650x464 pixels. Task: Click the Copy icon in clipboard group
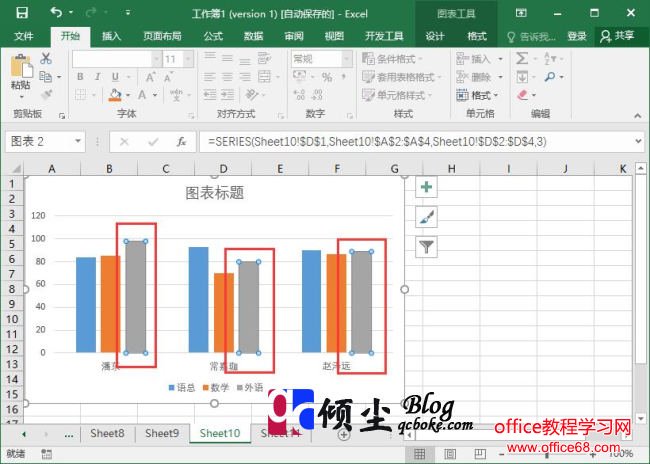click(45, 77)
